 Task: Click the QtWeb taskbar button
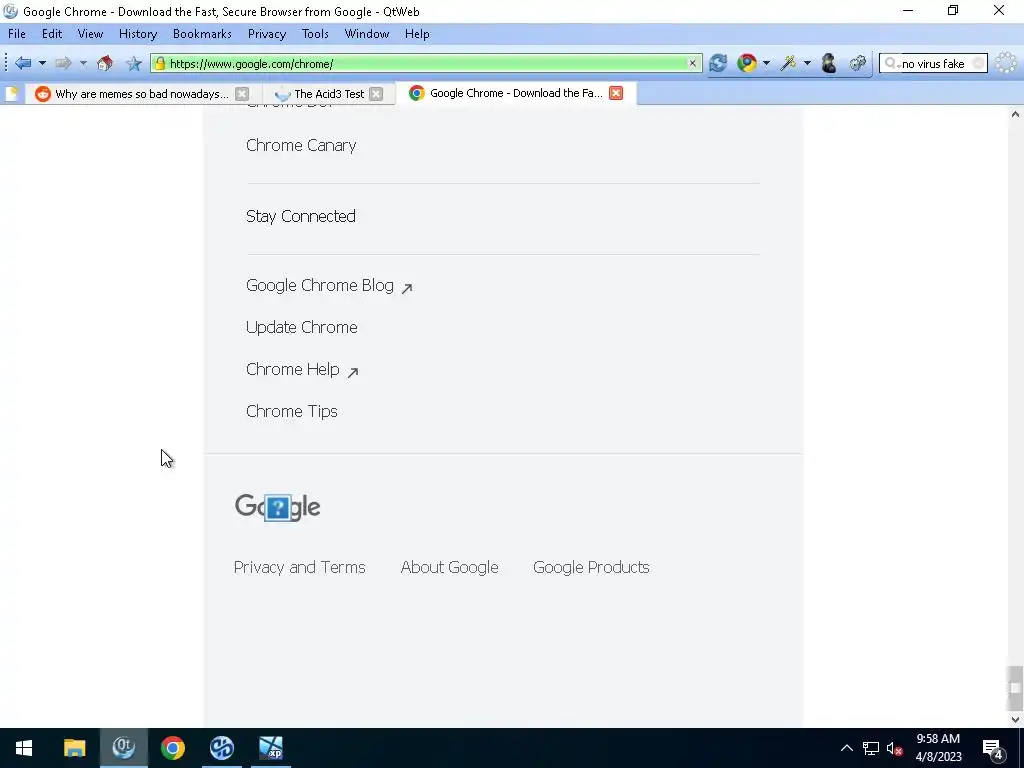pyautogui.click(x=123, y=748)
